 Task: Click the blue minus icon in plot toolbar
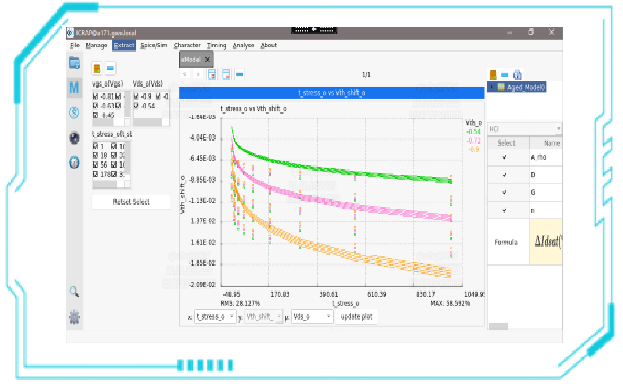click(240, 74)
